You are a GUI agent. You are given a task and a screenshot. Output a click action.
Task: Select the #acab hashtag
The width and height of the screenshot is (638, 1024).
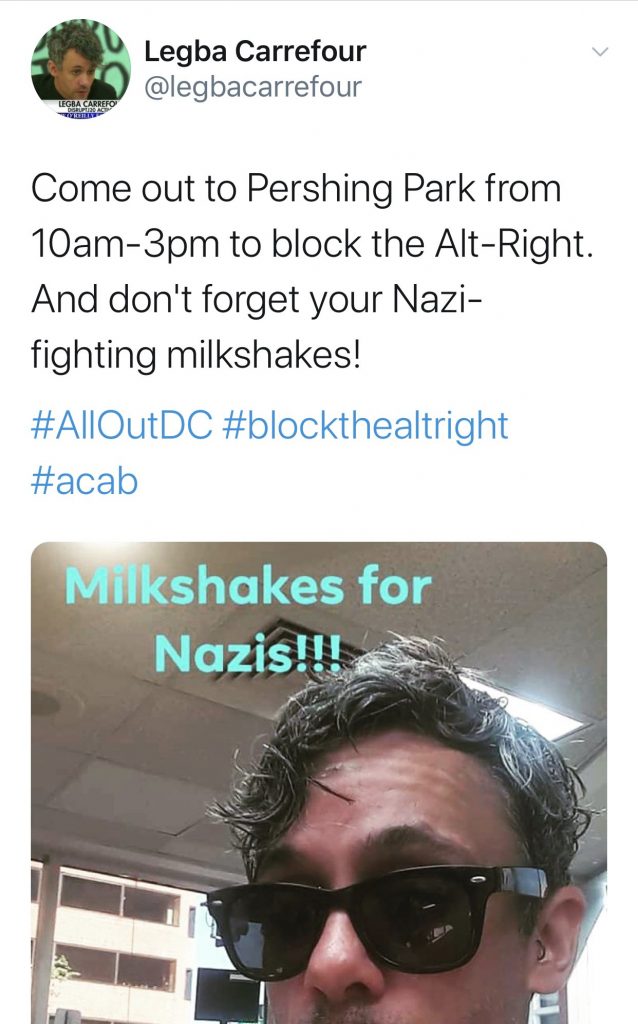tap(84, 481)
